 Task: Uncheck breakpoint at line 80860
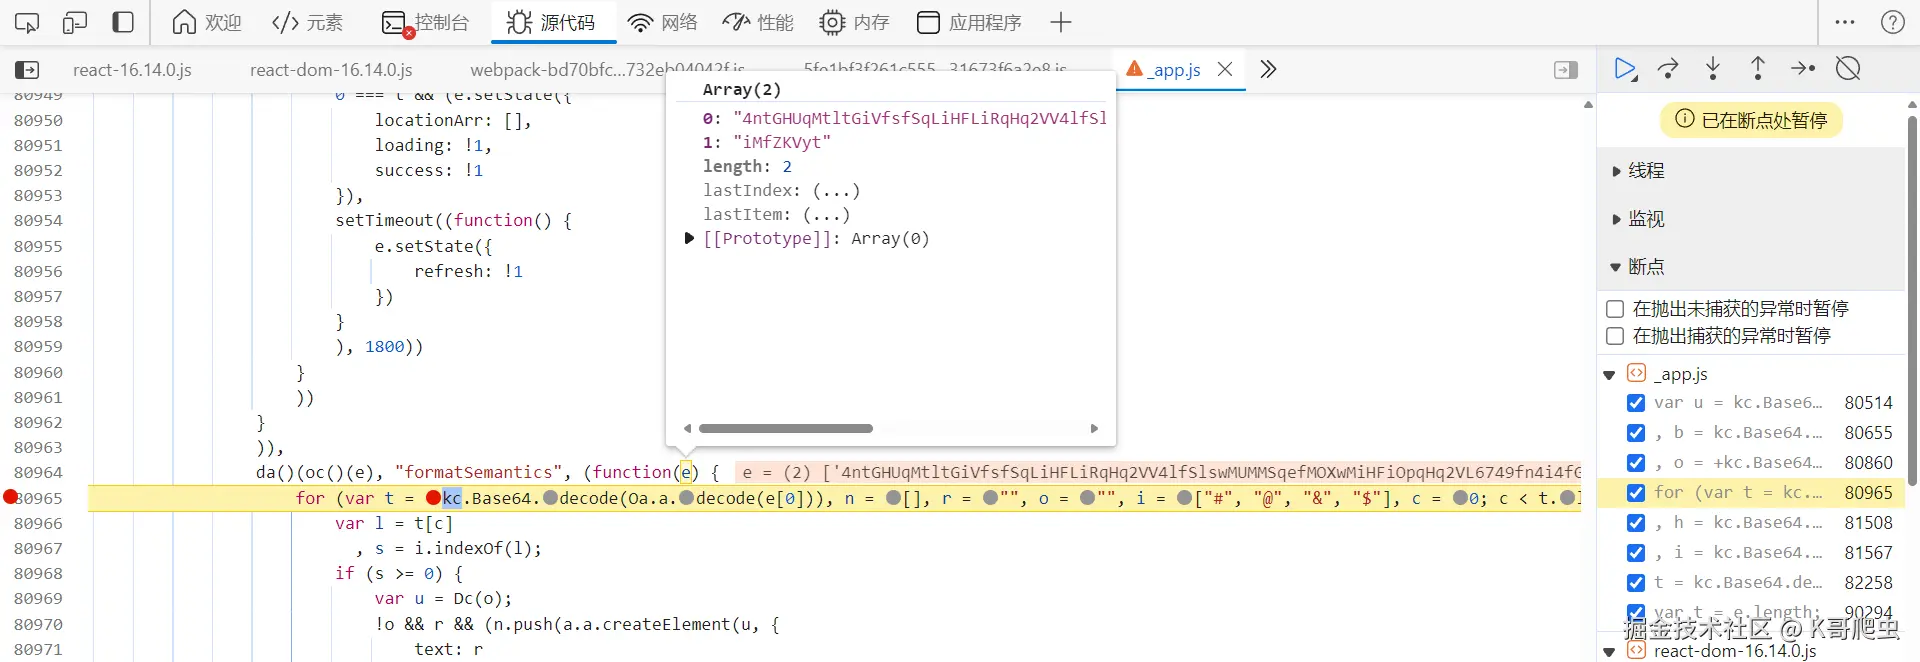click(x=1636, y=463)
